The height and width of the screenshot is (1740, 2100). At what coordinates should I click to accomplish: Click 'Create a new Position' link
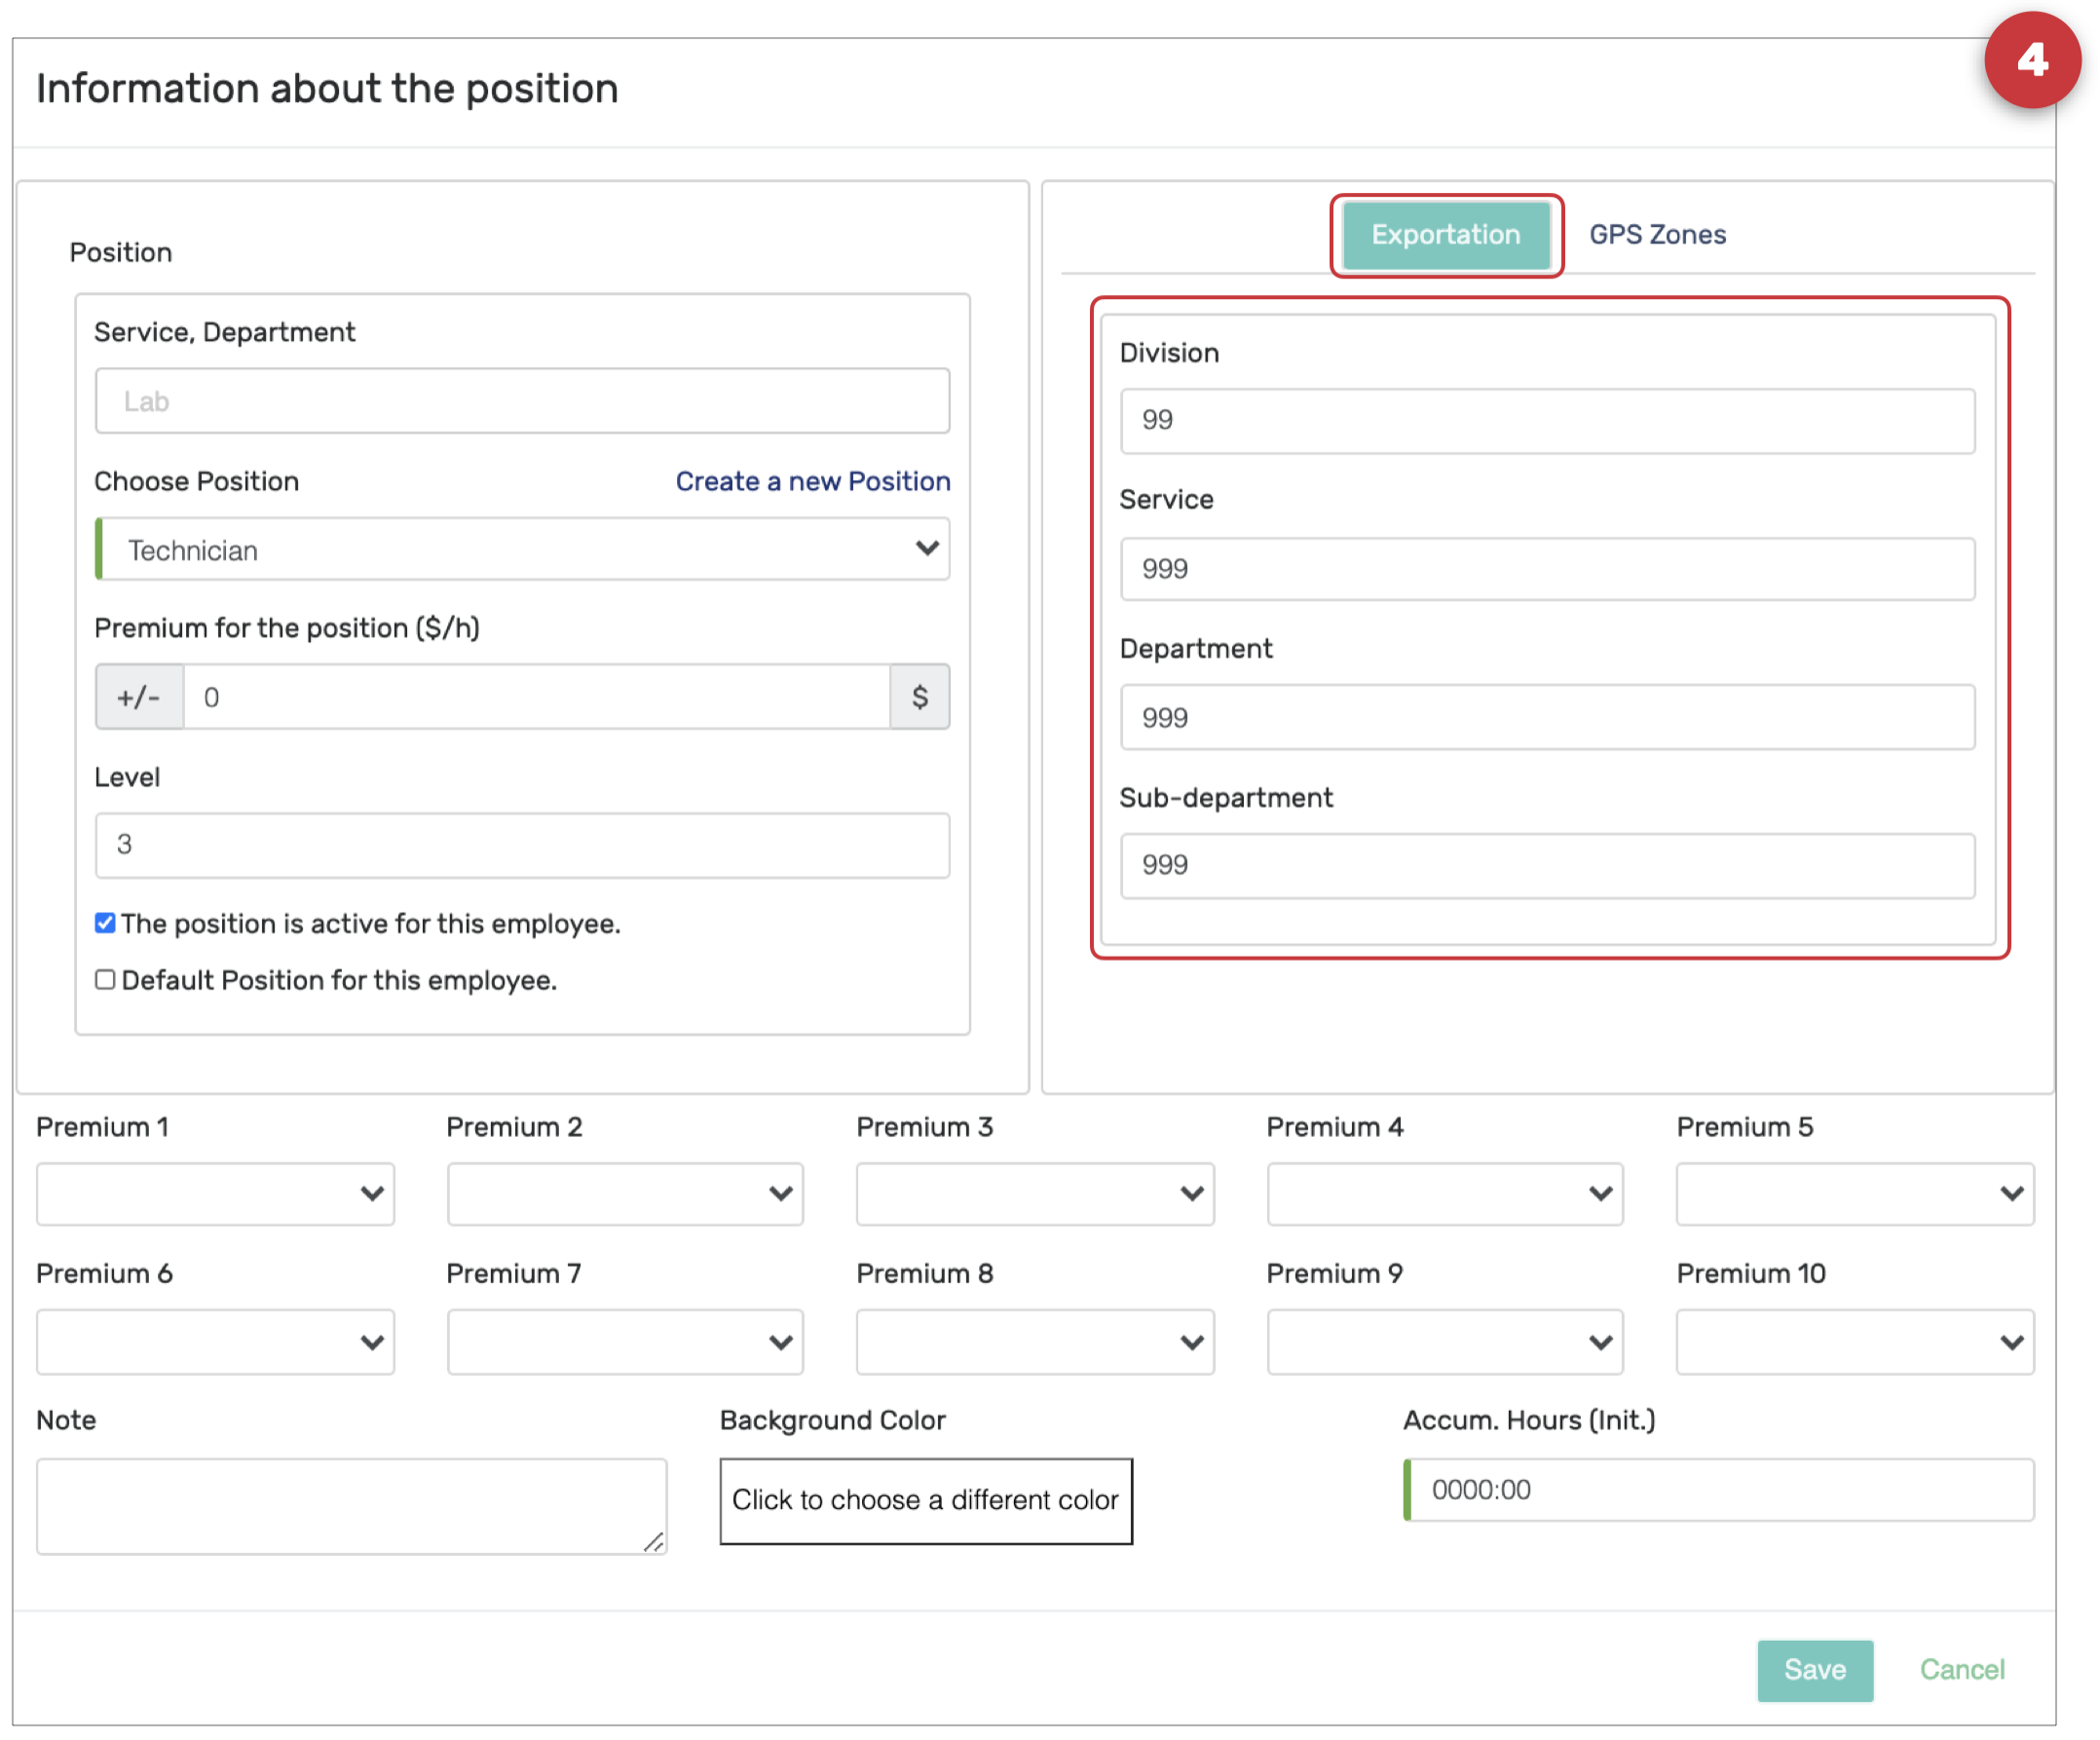click(x=812, y=482)
